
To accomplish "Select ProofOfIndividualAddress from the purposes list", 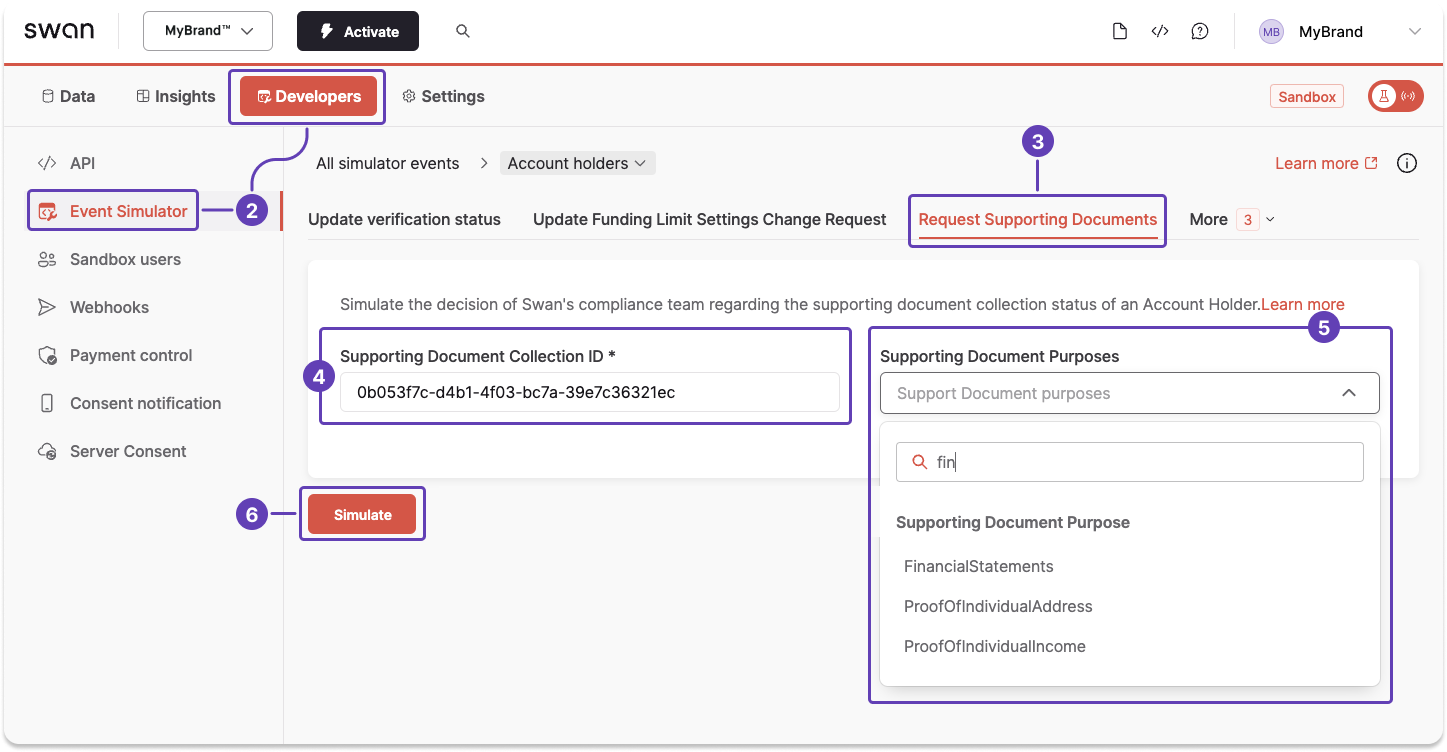I will click(x=998, y=606).
